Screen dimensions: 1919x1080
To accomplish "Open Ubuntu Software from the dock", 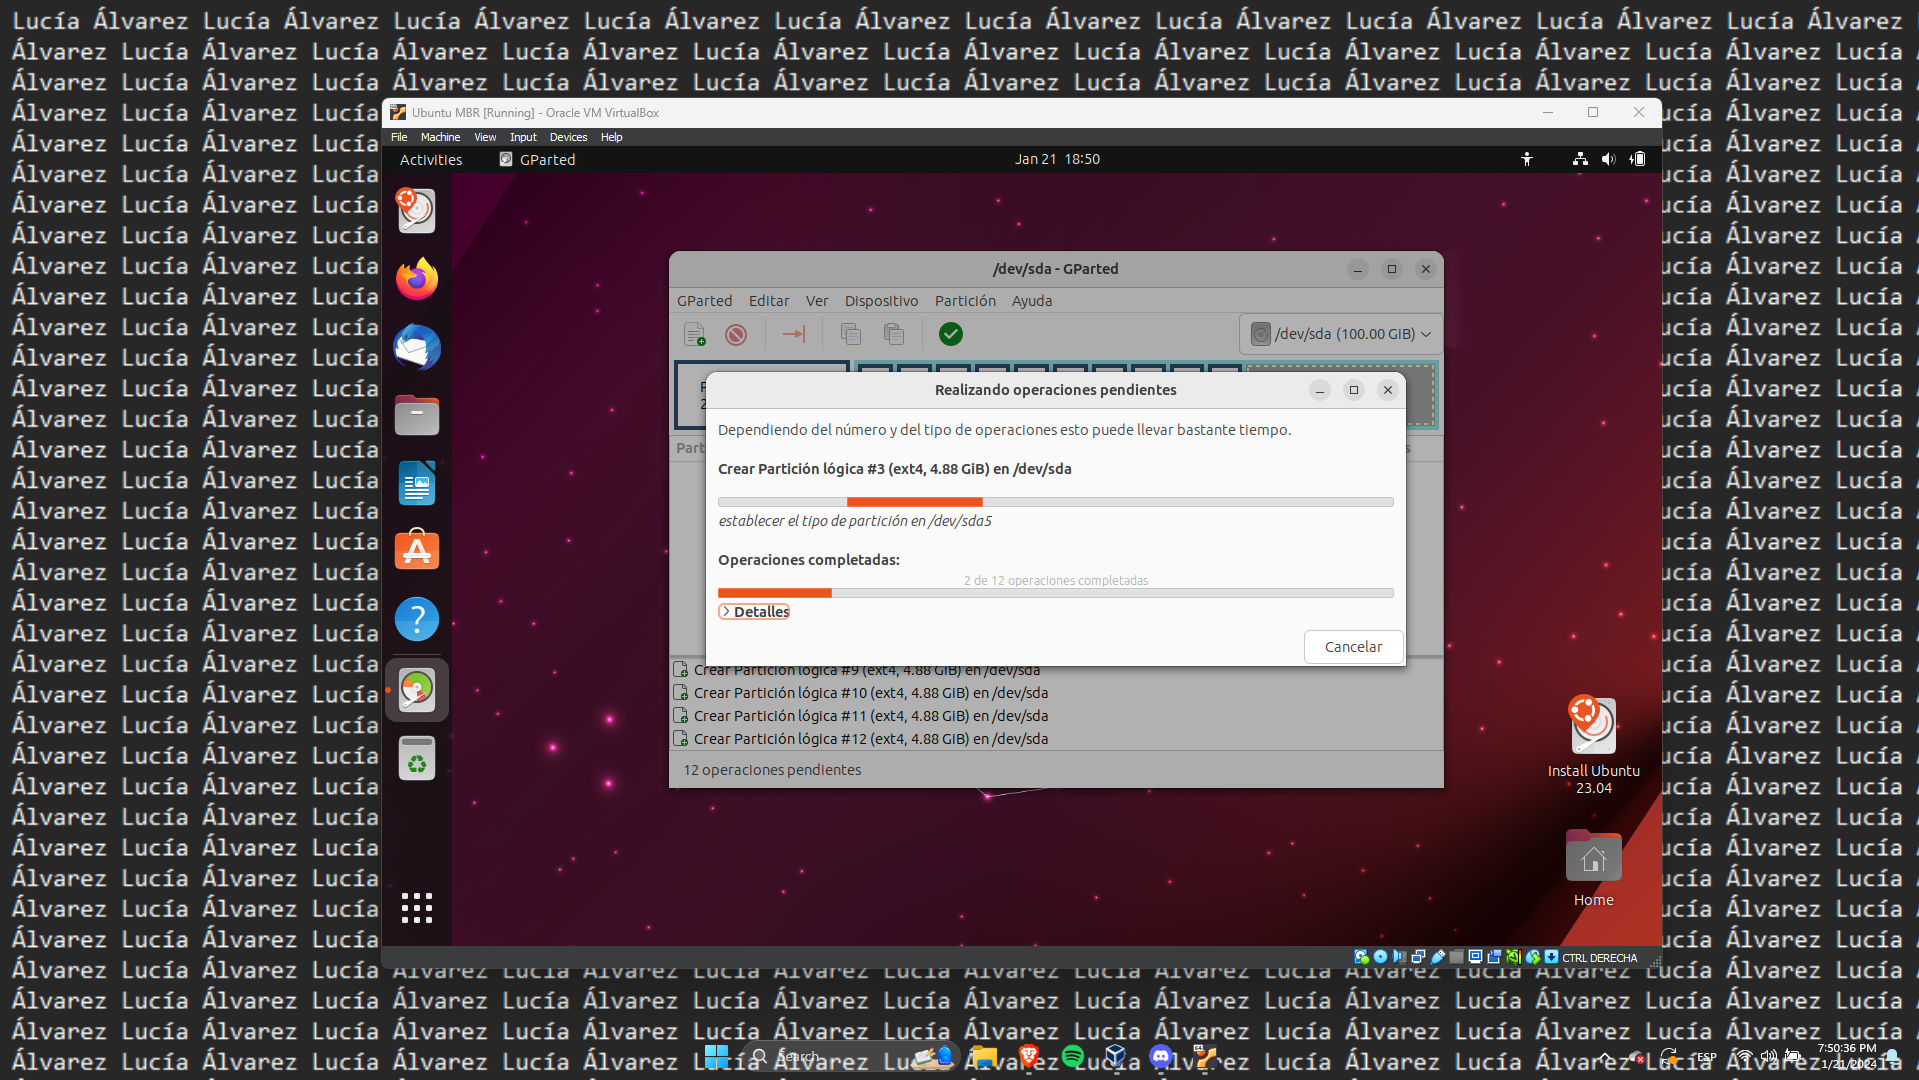I will pyautogui.click(x=417, y=551).
